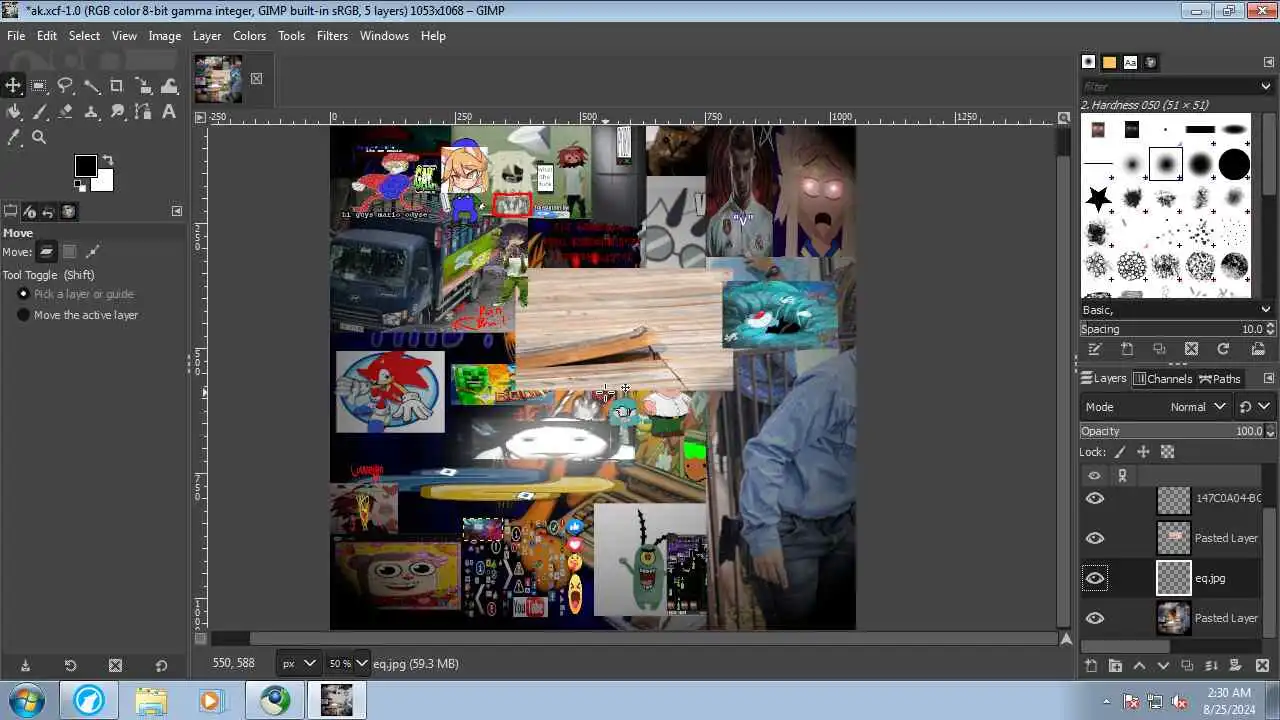Open the Colors menu

click(x=249, y=35)
